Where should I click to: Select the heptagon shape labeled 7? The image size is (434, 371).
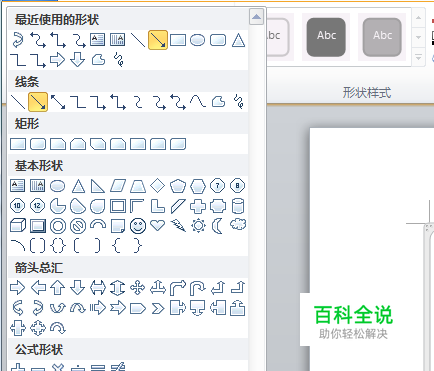click(x=218, y=186)
